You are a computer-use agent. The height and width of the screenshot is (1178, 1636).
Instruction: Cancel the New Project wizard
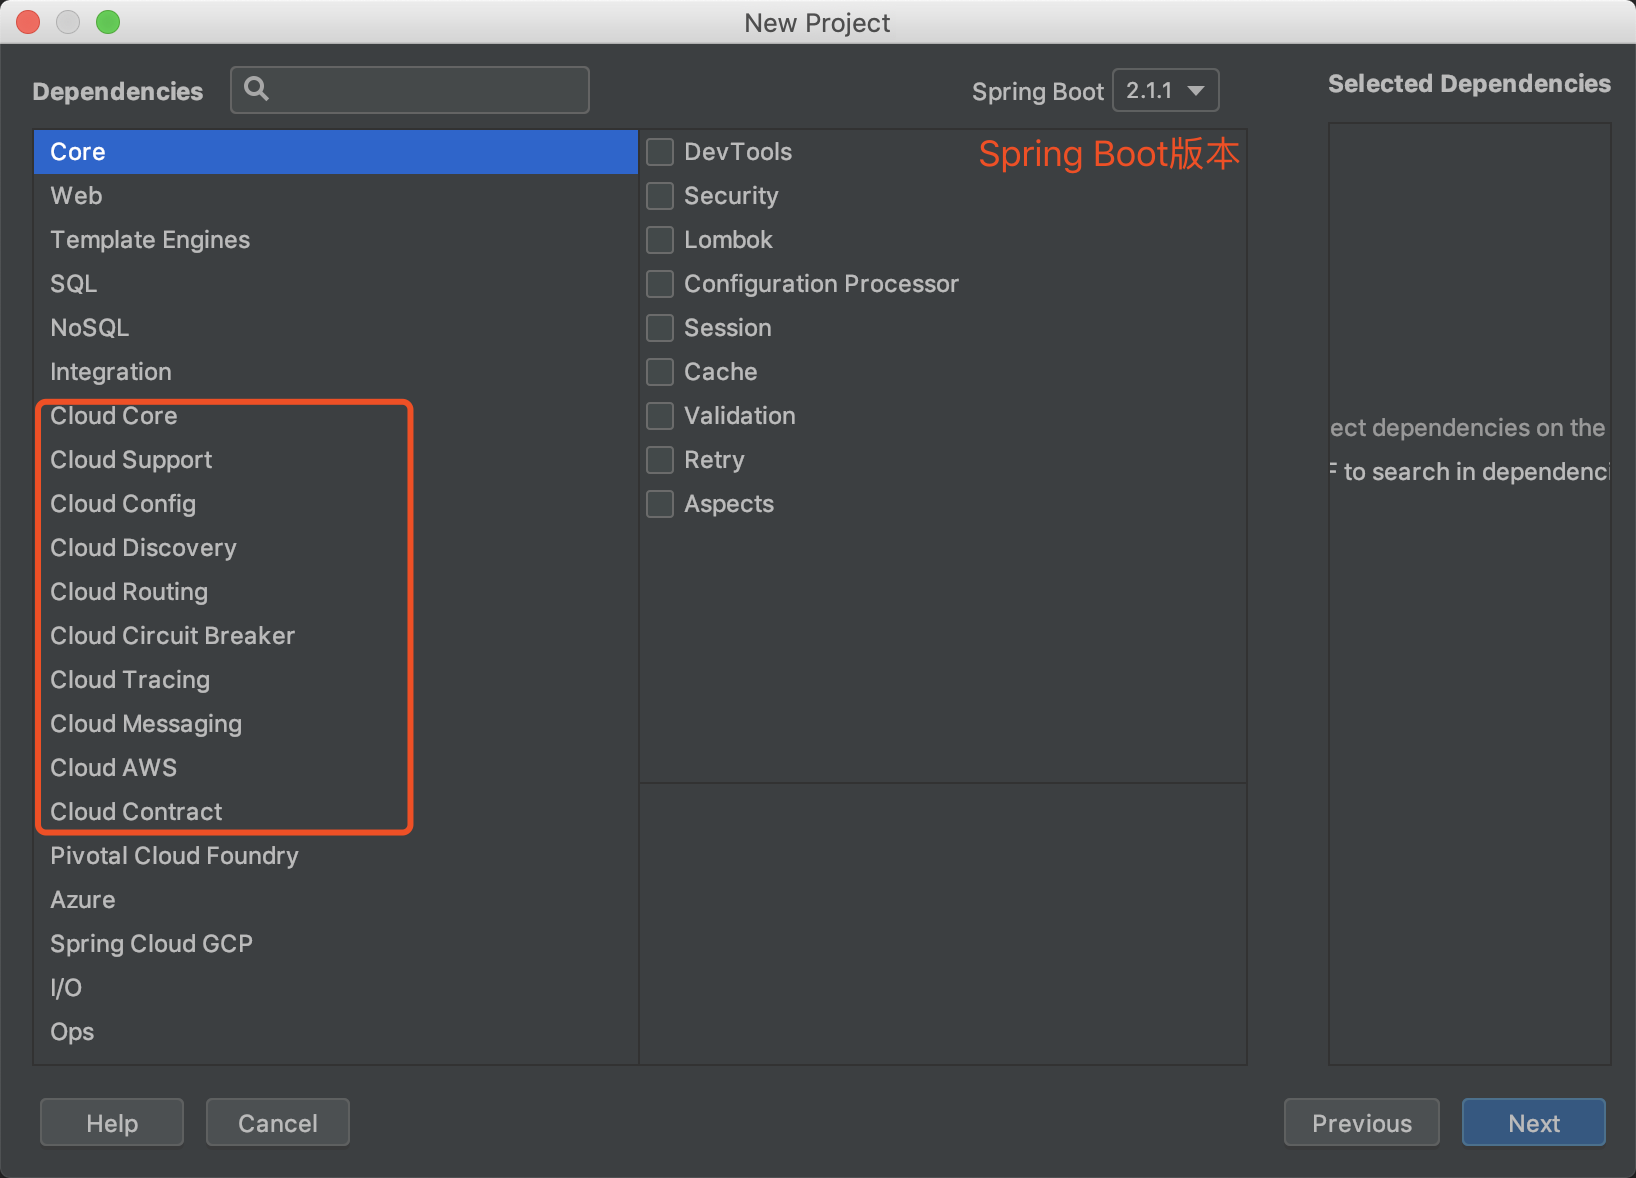click(278, 1123)
